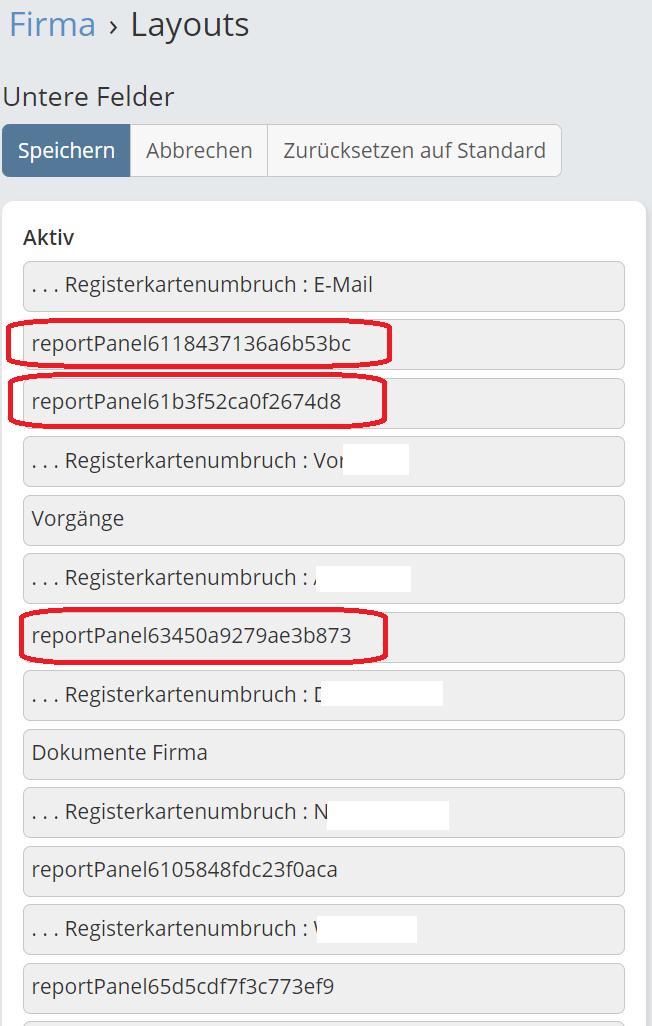
Task: Click the Firma breadcrumb link
Action: 52,24
